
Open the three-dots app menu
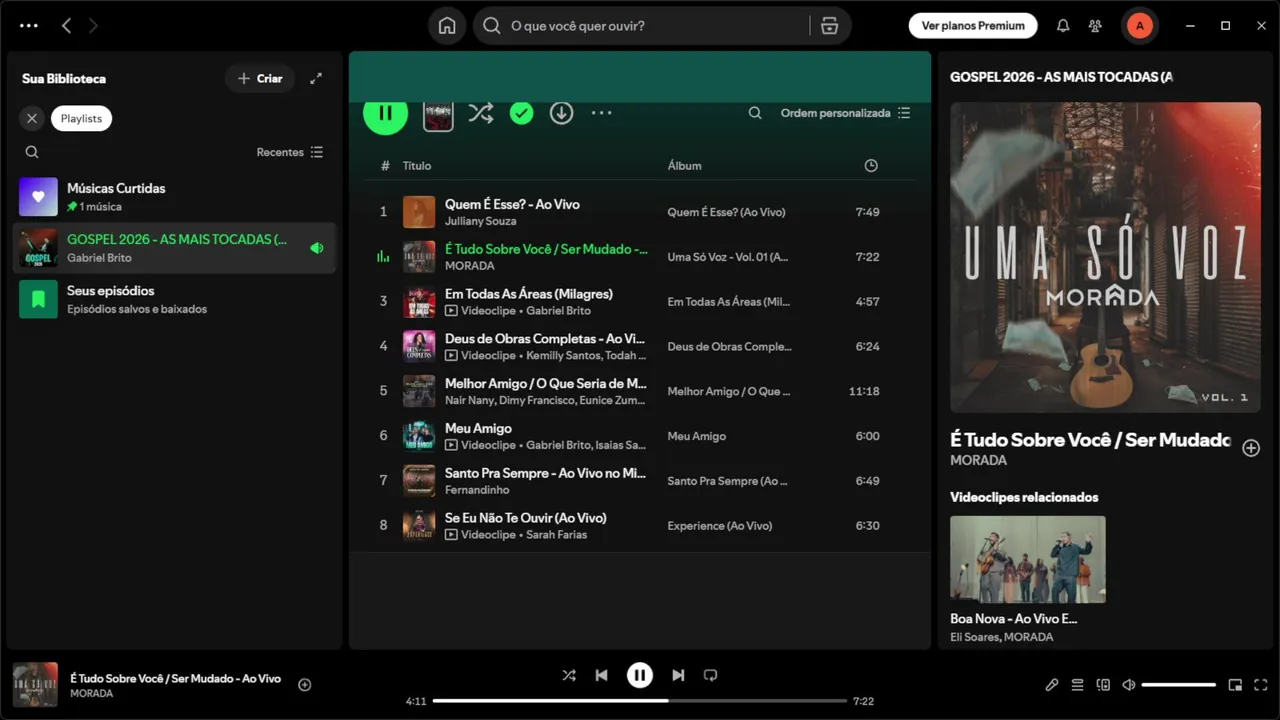tap(29, 26)
